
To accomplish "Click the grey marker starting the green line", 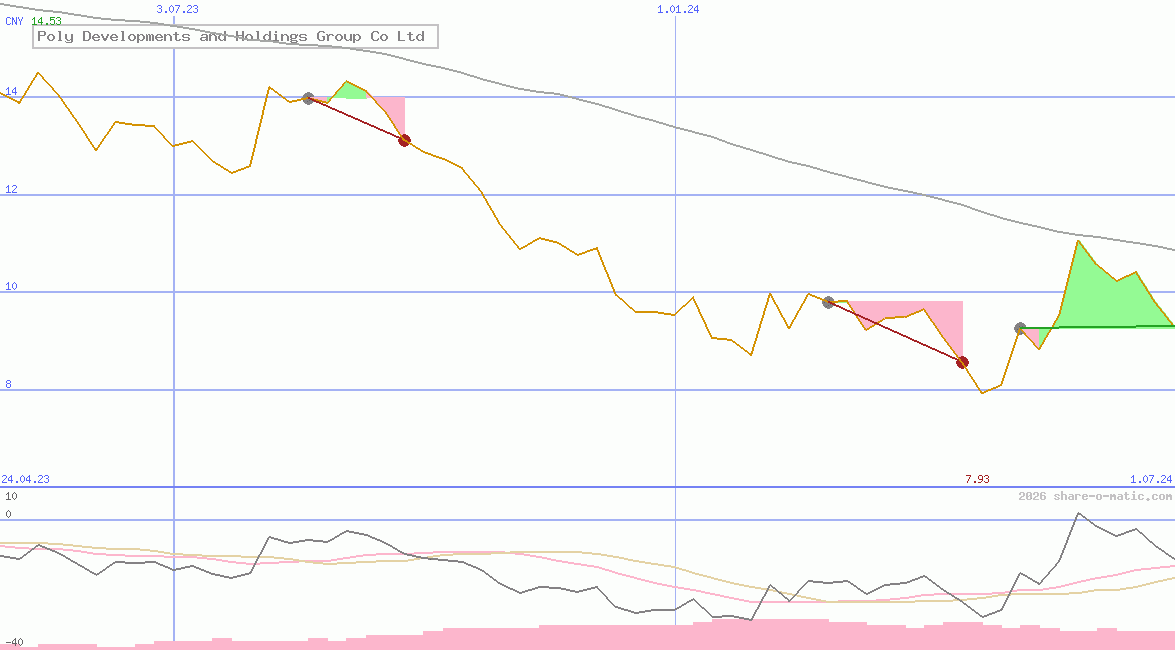I will coord(1020,328).
